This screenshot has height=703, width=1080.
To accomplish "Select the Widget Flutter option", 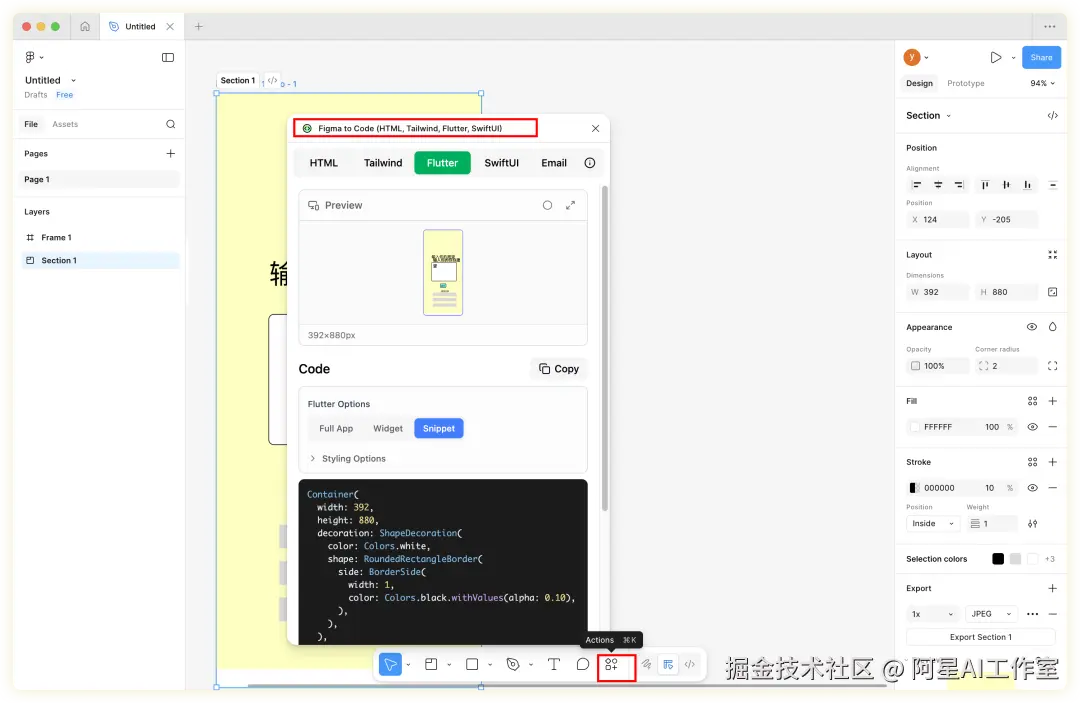I will 388,428.
